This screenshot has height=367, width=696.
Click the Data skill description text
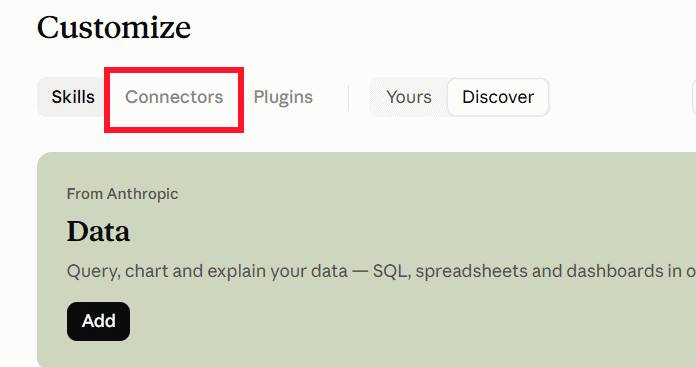(x=381, y=271)
